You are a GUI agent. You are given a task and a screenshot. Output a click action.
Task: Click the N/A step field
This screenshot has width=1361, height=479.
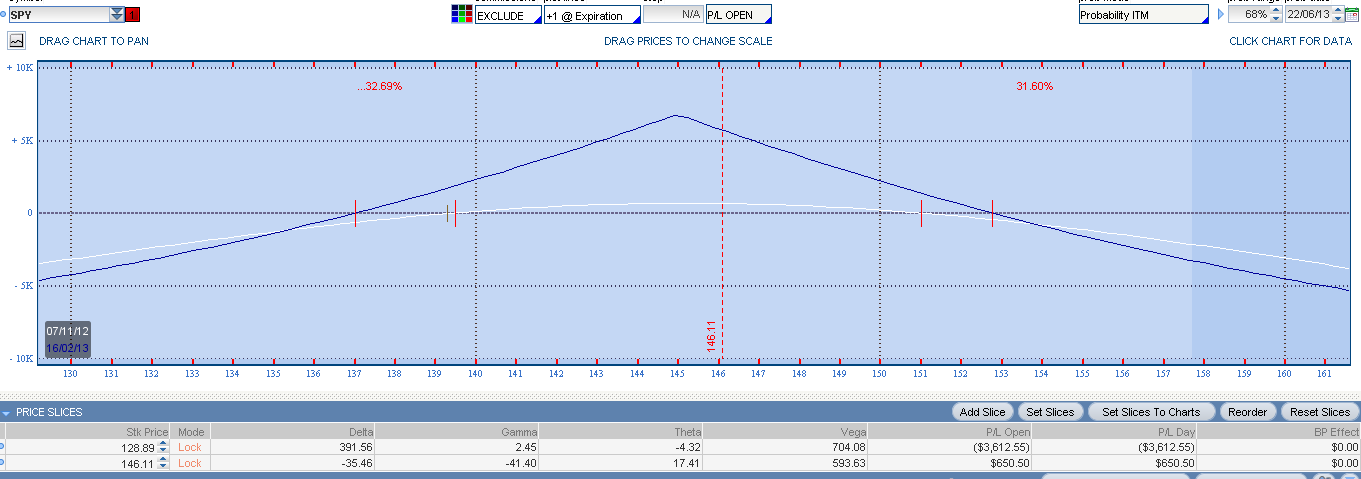pos(672,15)
